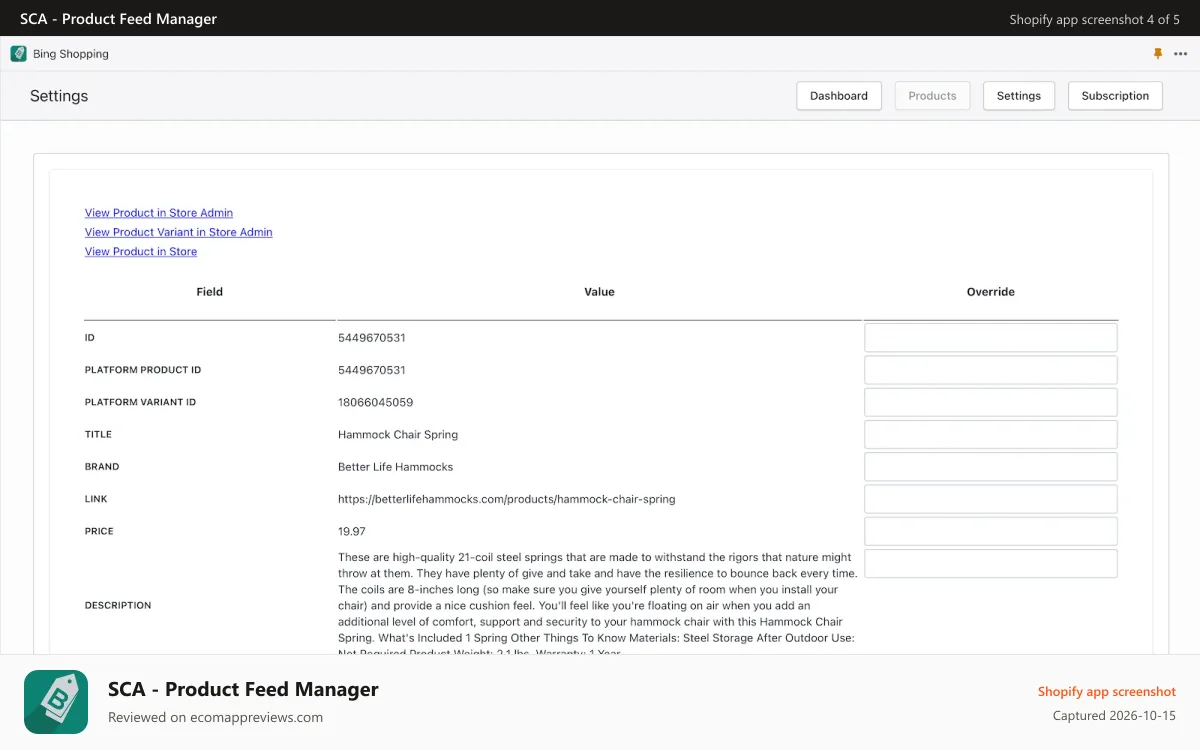This screenshot has width=1200, height=750.
Task: Click the Override column header
Action: [x=991, y=292]
